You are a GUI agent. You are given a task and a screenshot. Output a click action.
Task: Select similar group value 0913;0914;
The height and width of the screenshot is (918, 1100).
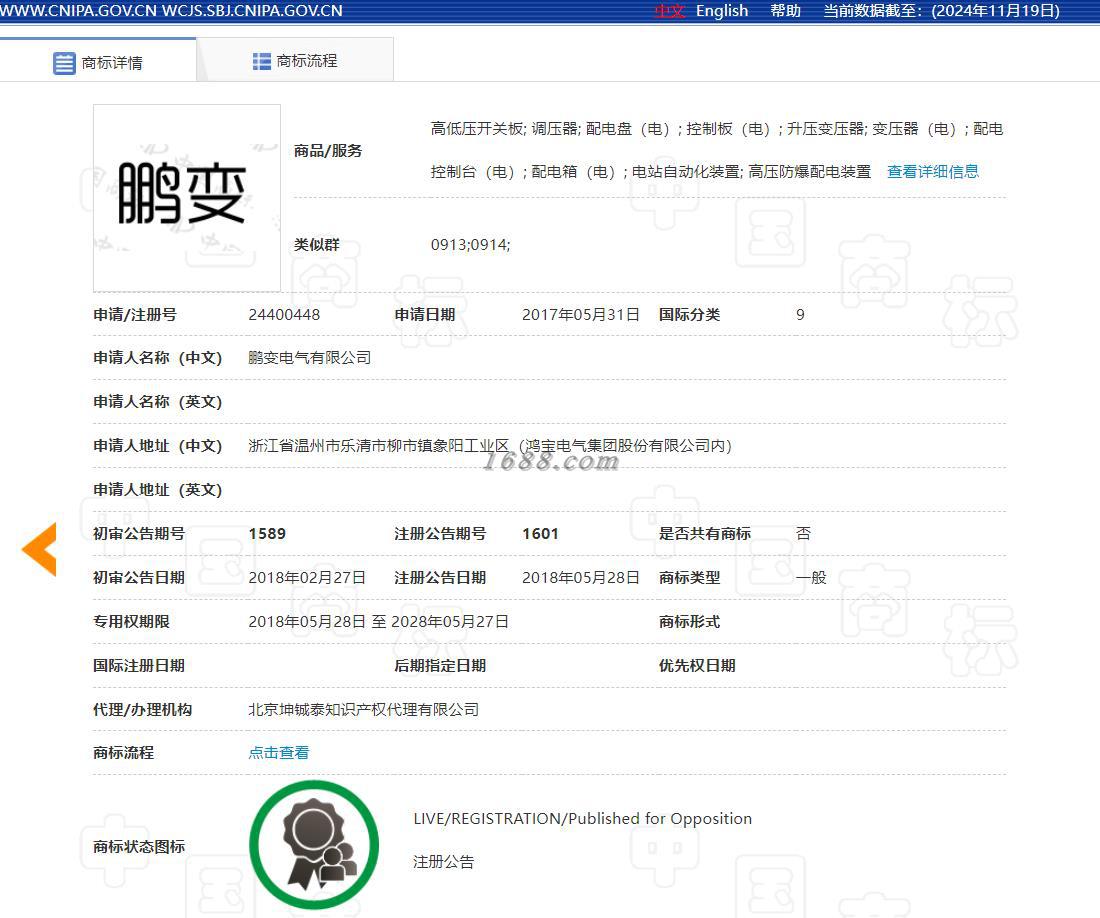pyautogui.click(x=471, y=245)
